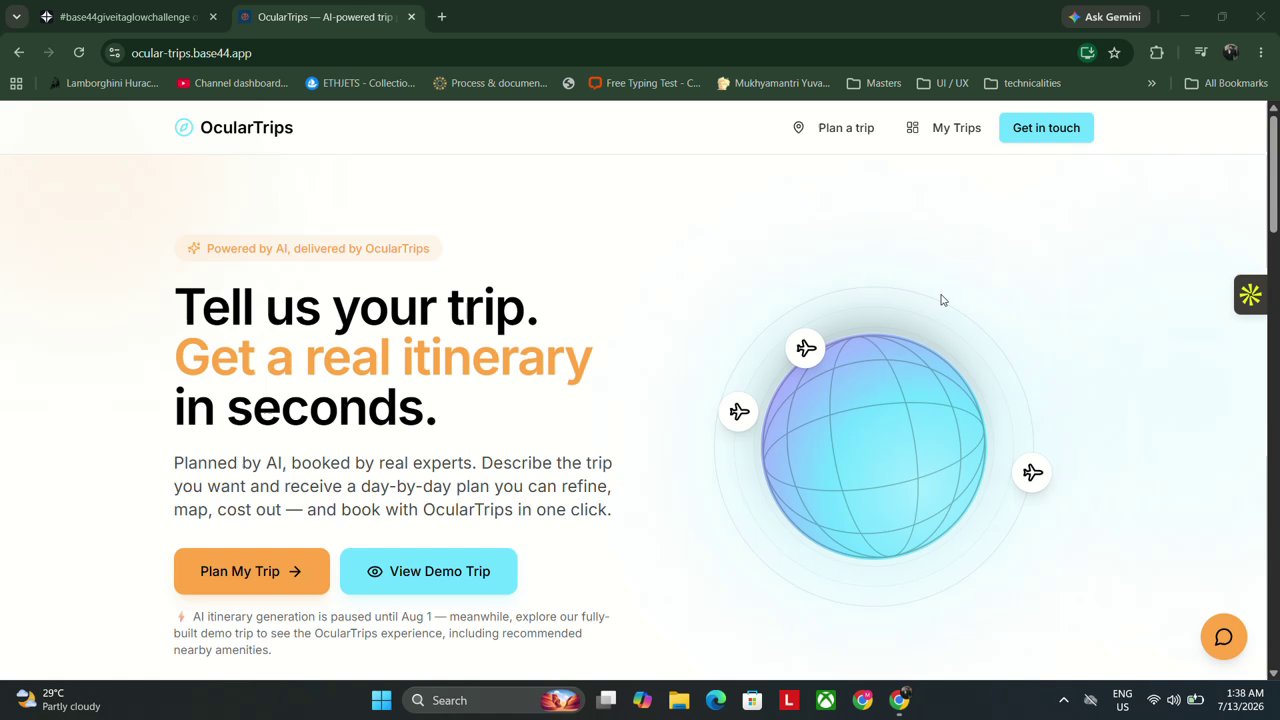Click the OcularTrips compass logo icon
1280x720 pixels.
[x=183, y=127]
